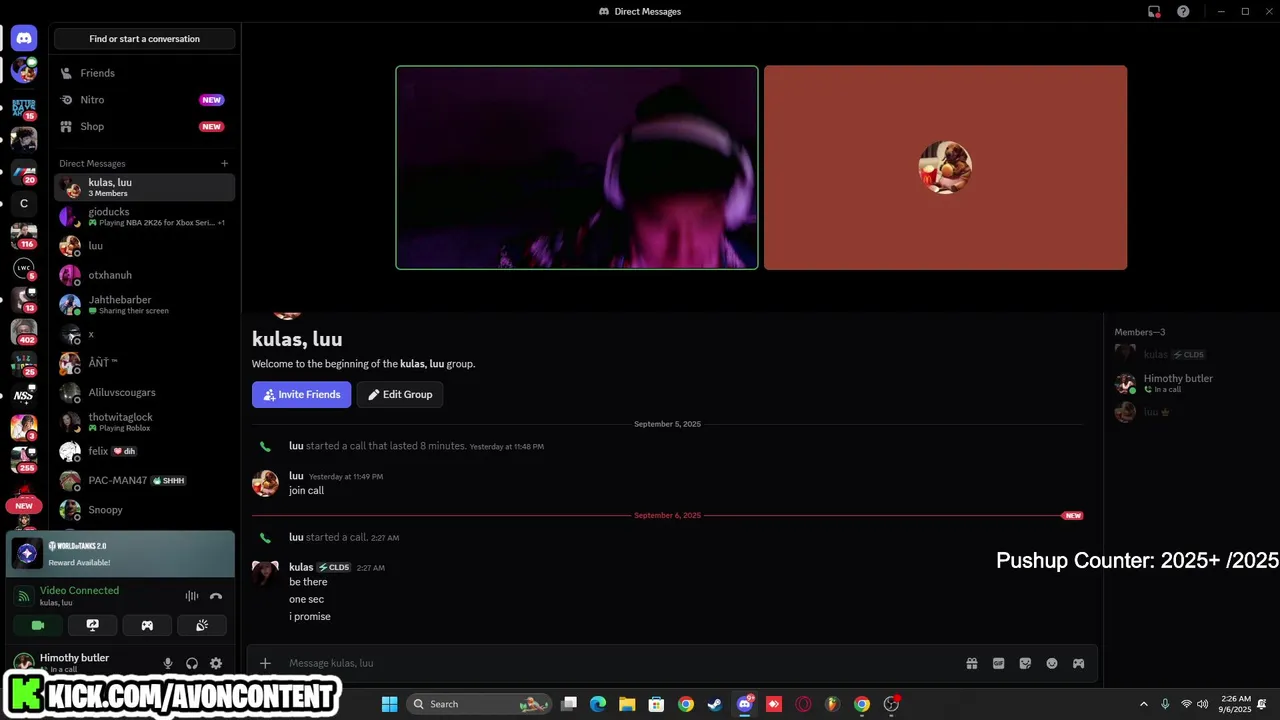Image resolution: width=1280 pixels, height=720 pixels.
Task: Open the server icon labeled C
Action: (x=24, y=203)
